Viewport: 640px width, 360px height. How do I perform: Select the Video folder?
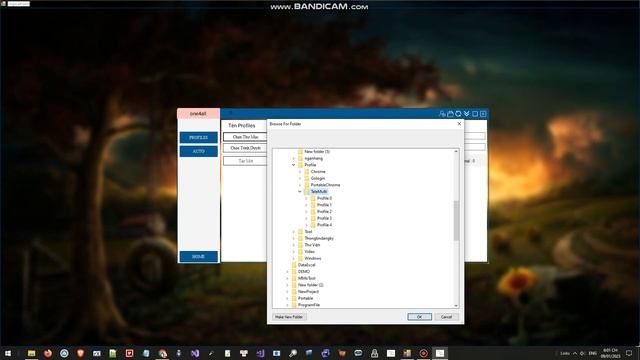(x=309, y=251)
